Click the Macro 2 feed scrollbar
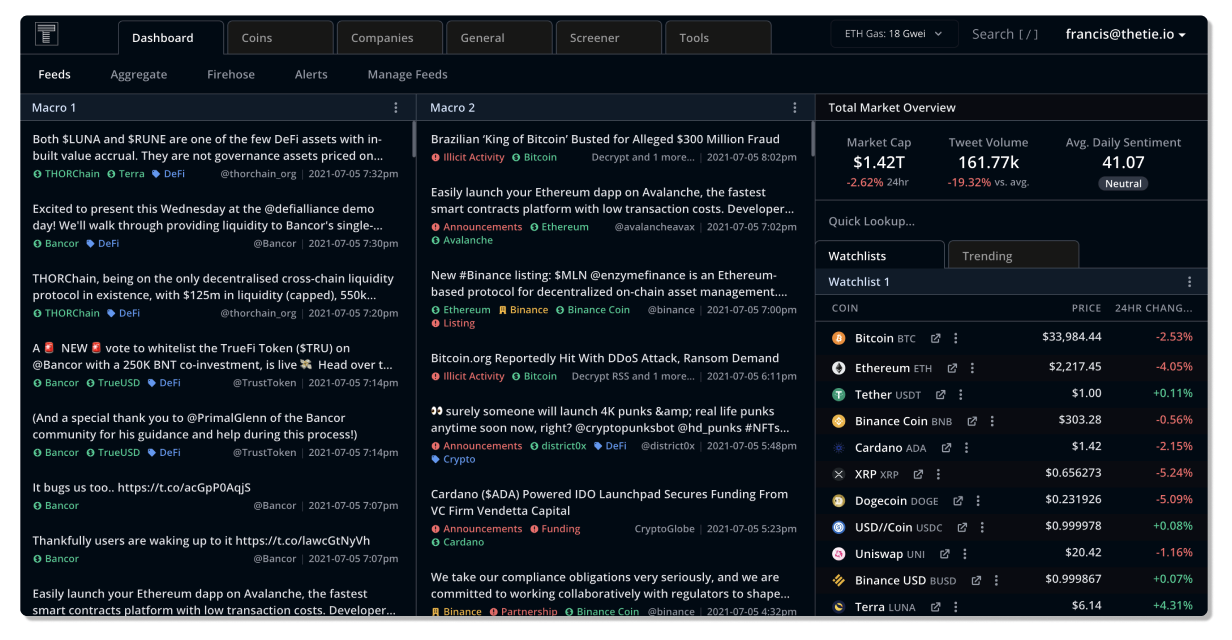This screenshot has height=640, width=1232. click(x=813, y=139)
